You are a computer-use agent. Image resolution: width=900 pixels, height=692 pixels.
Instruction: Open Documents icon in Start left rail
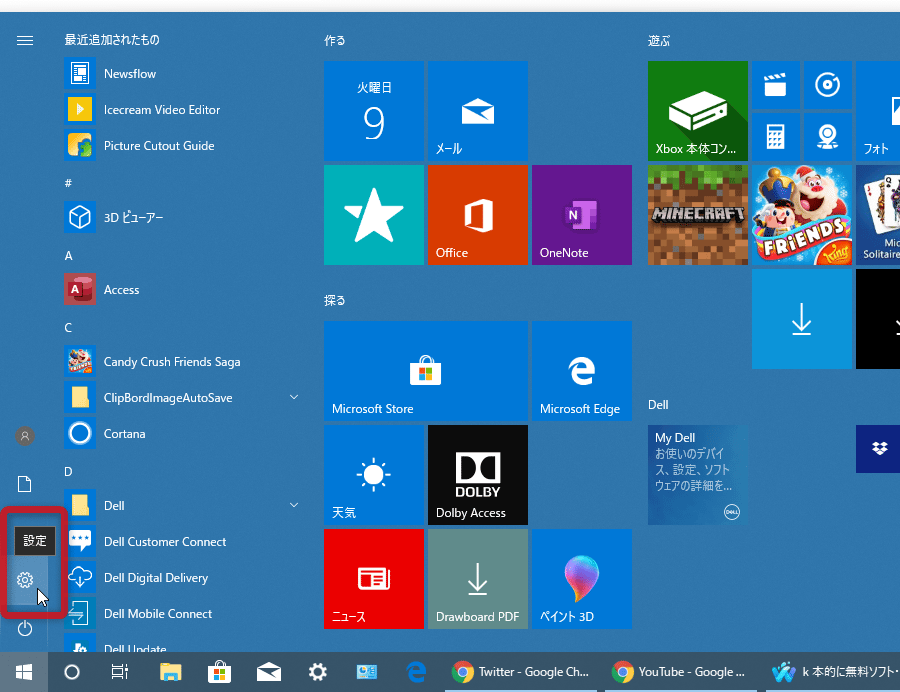[25, 484]
